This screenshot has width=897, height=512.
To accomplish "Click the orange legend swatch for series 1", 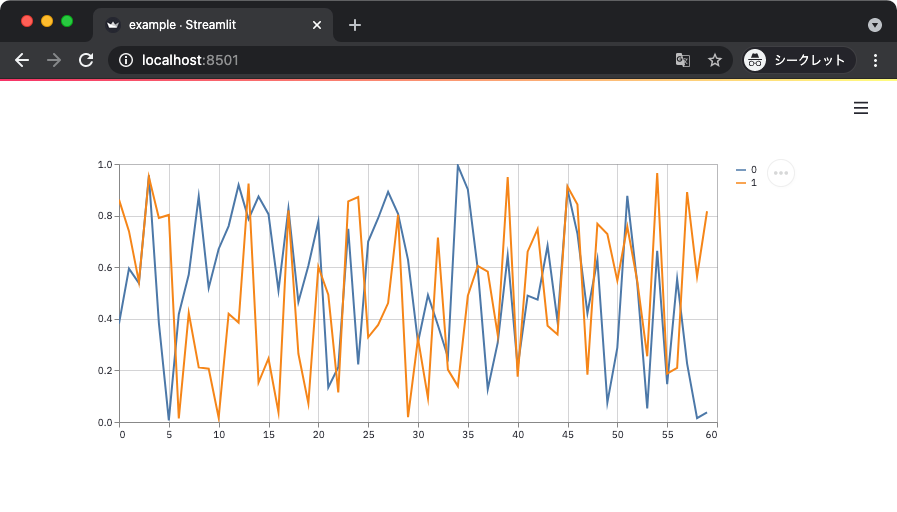I will tap(741, 183).
